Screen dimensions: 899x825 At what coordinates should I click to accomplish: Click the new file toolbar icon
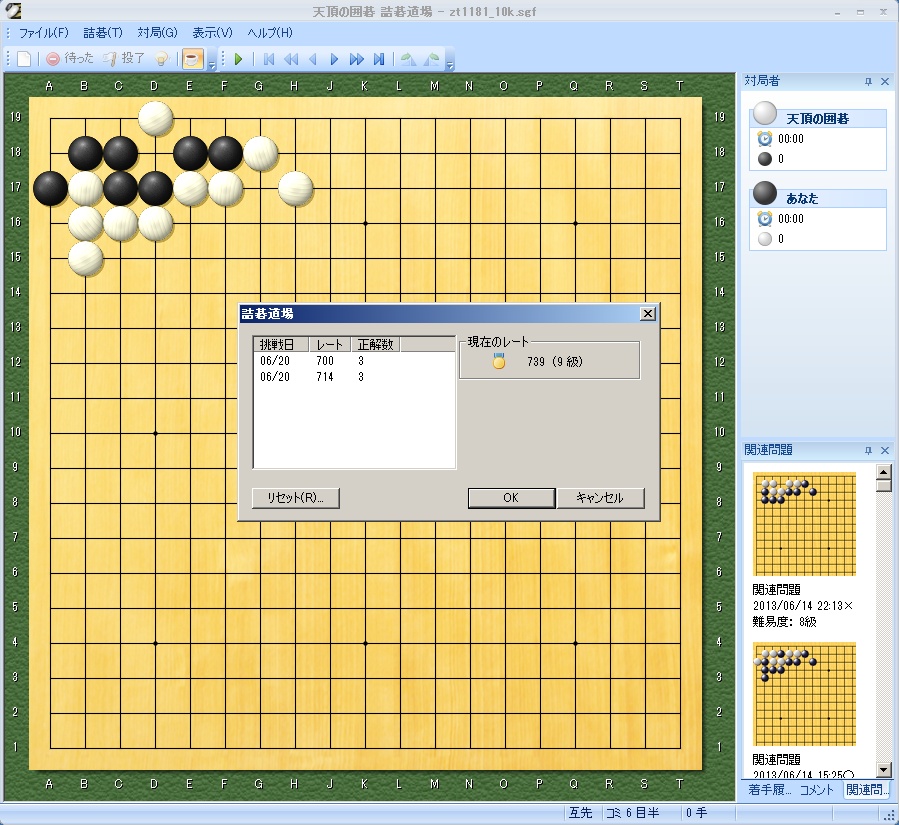click(24, 59)
